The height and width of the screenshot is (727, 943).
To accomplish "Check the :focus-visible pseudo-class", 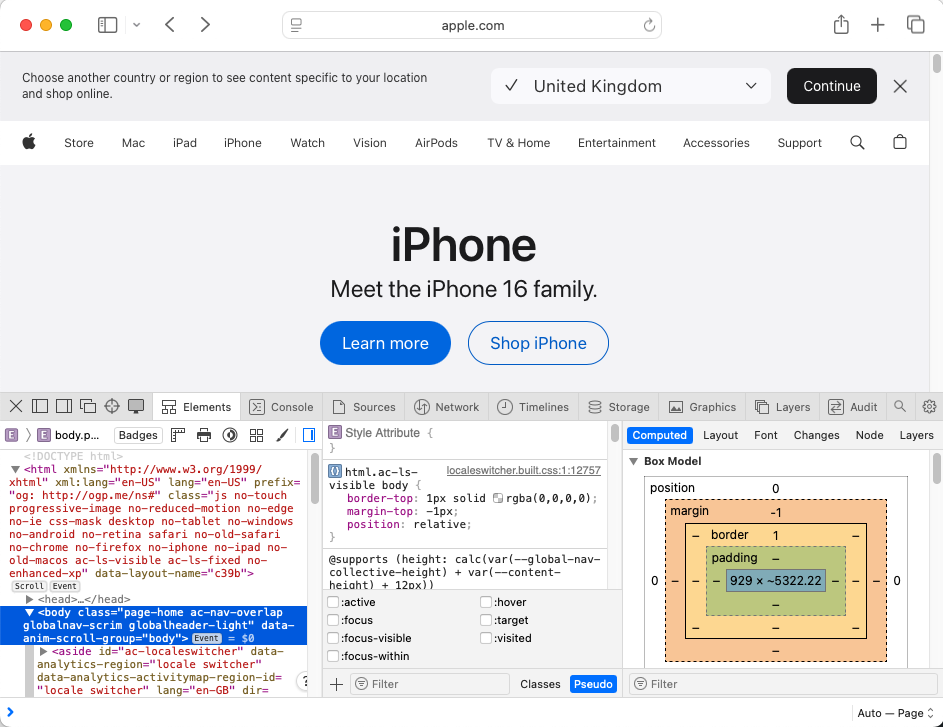I will point(333,638).
